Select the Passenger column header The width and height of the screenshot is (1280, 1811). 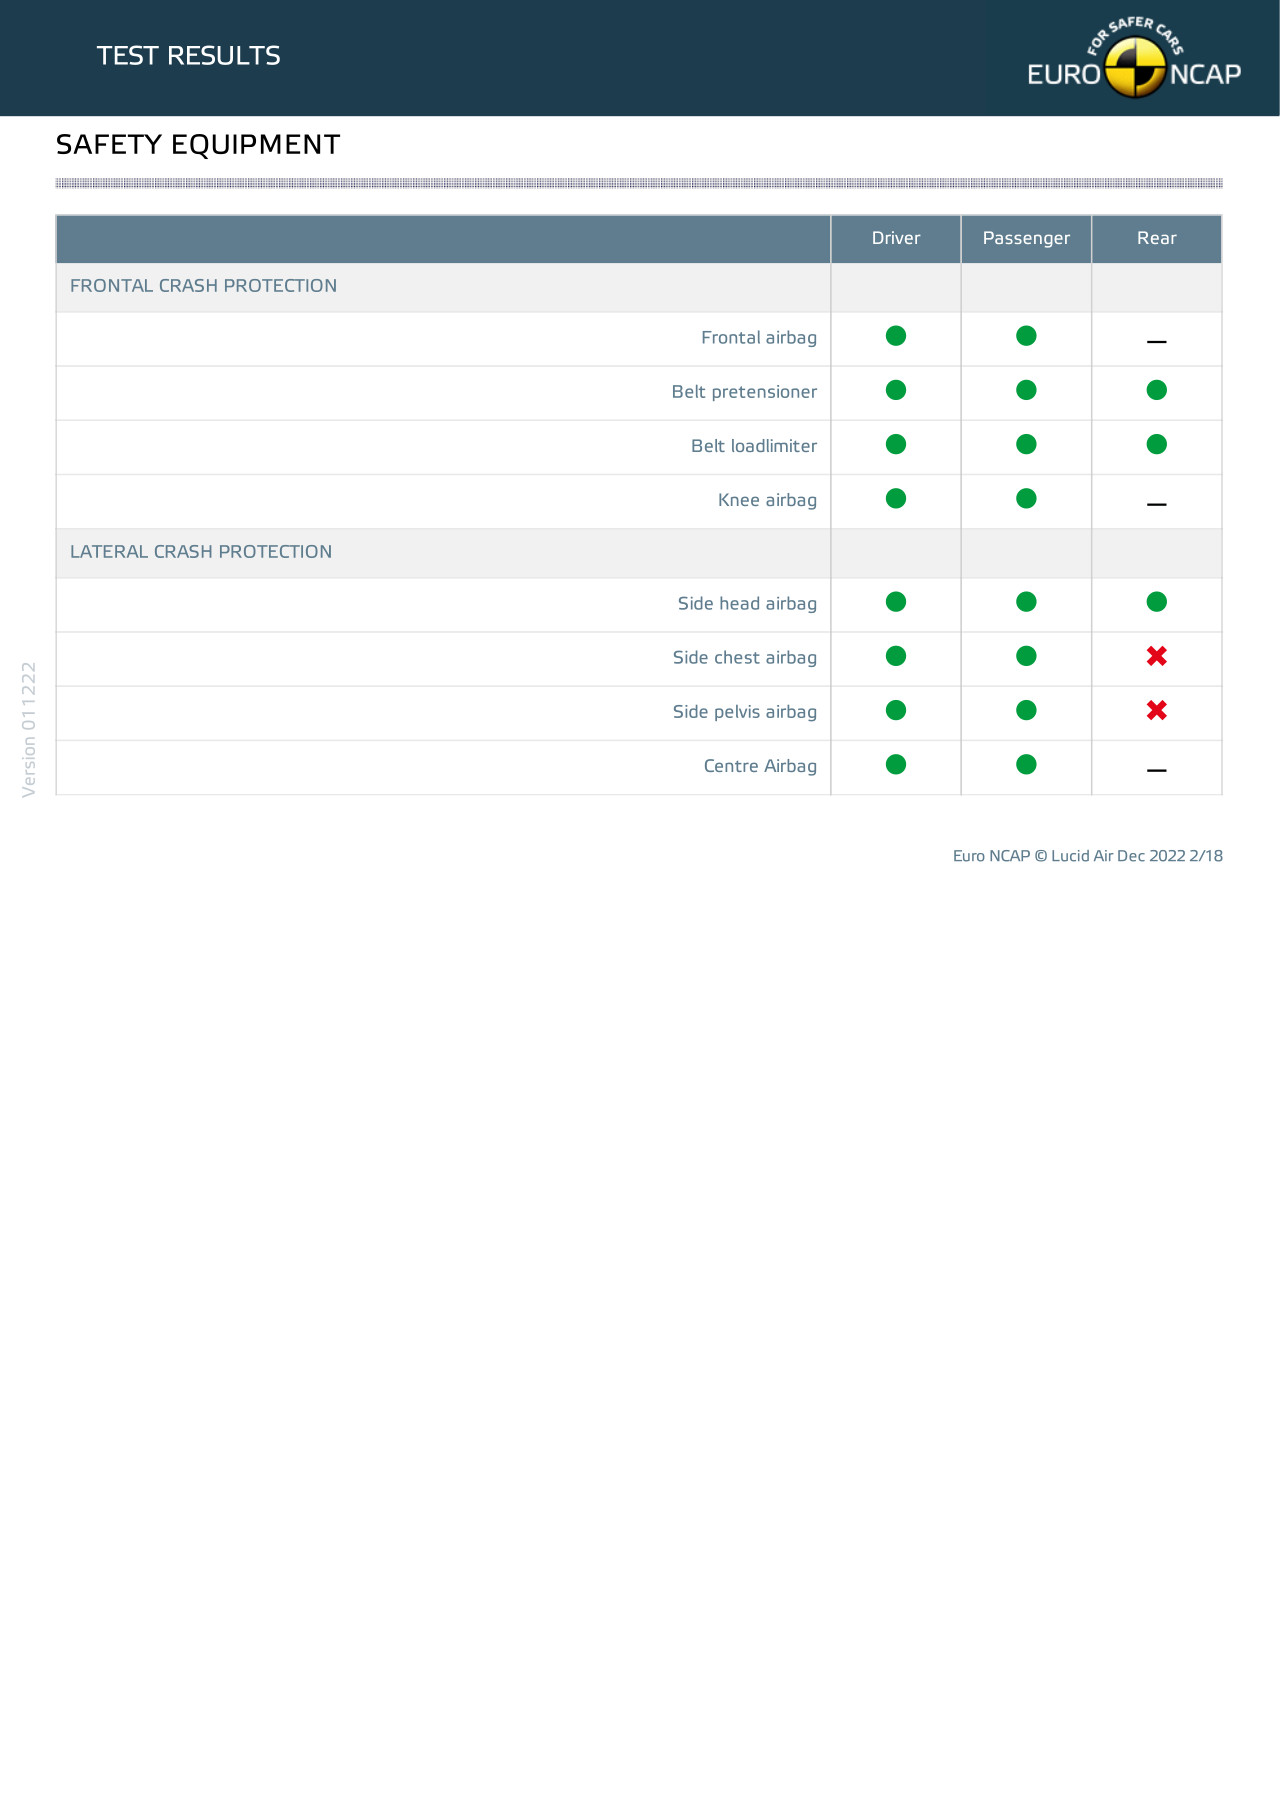click(x=1026, y=239)
